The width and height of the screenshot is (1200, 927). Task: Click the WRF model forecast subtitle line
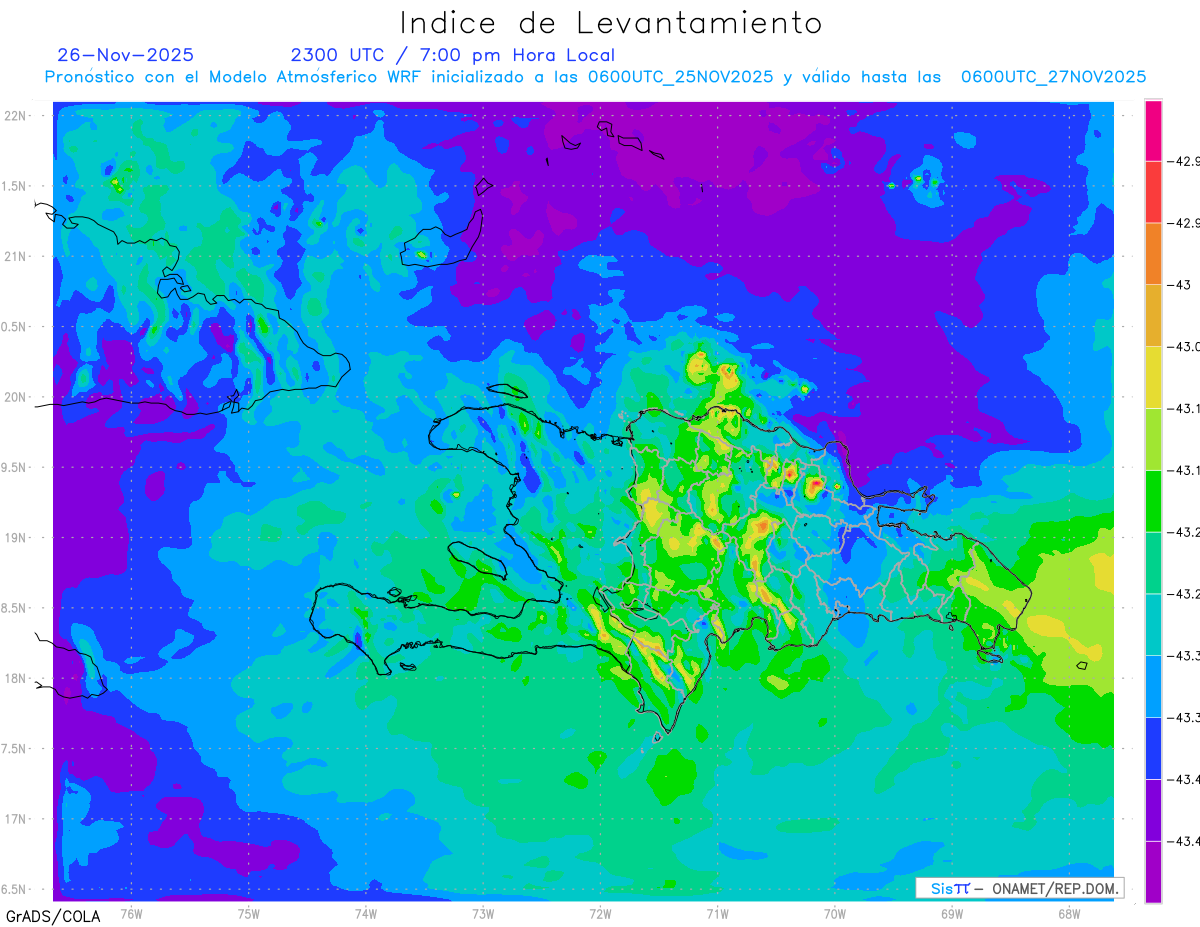click(595, 77)
